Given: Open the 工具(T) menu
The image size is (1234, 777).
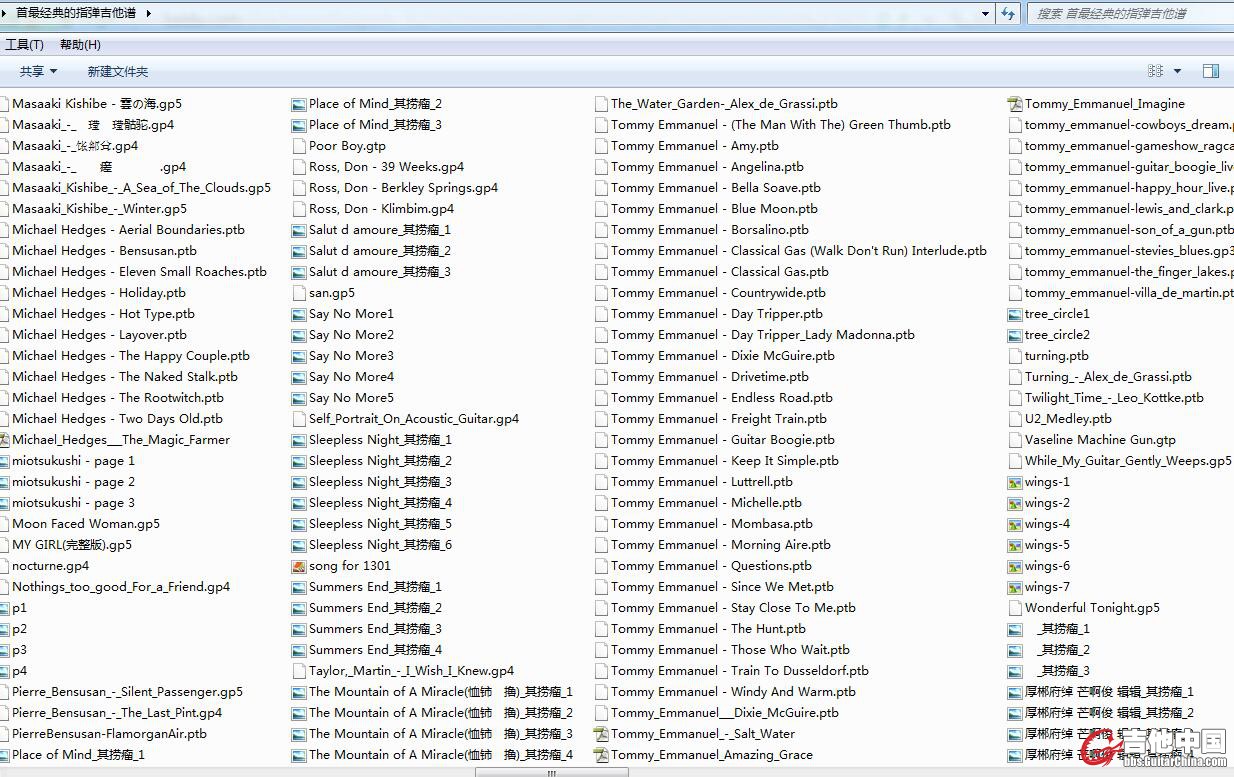Looking at the screenshot, I should (x=24, y=44).
